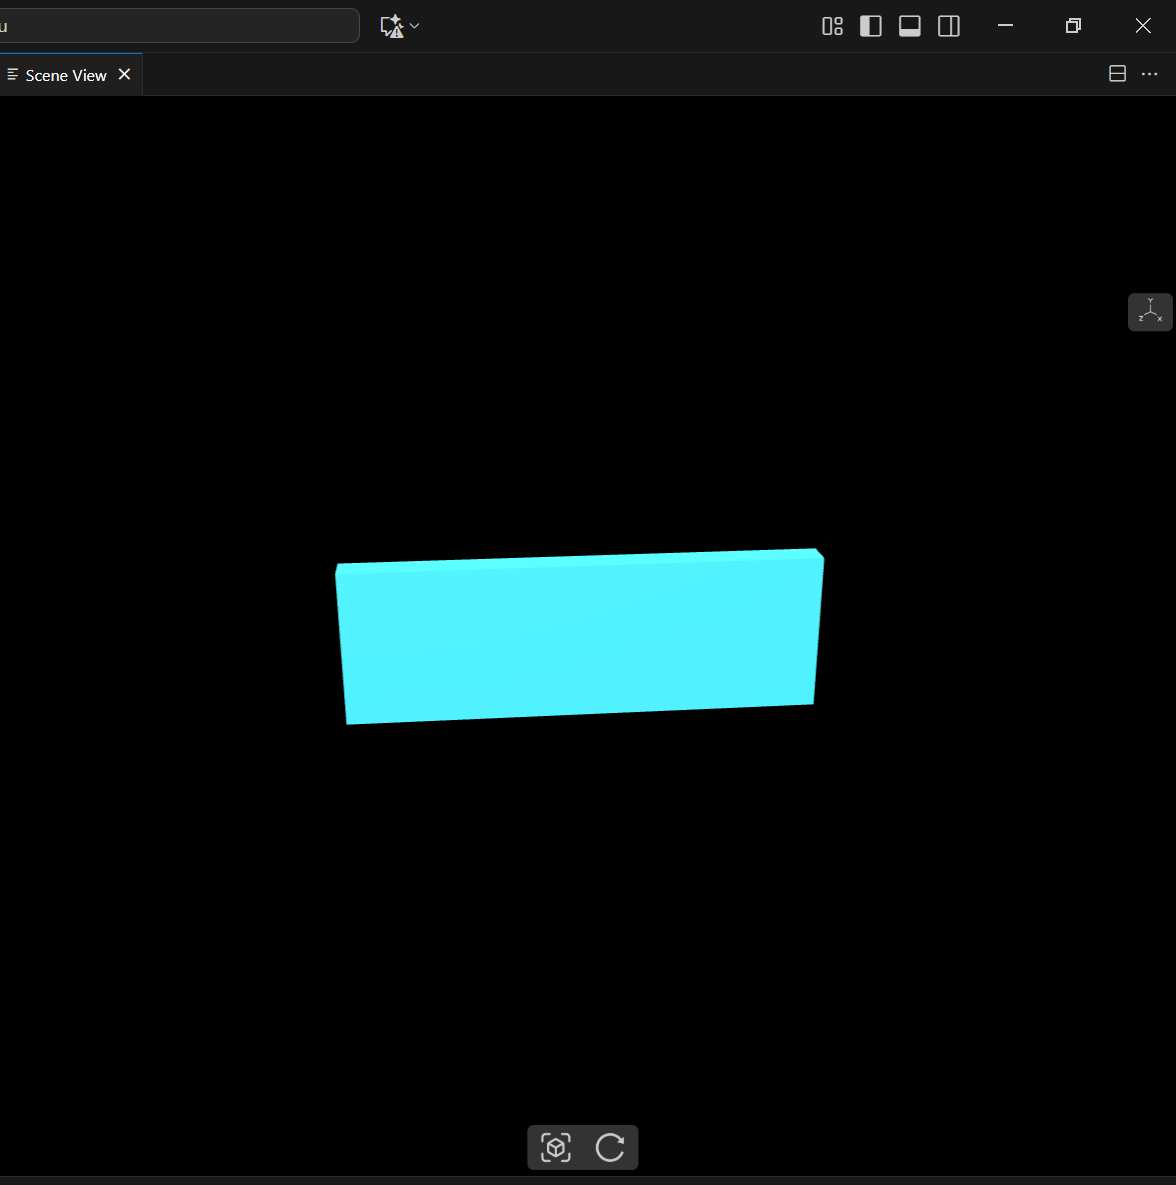
Task: Open the editor More Actions menu
Action: coord(1150,74)
